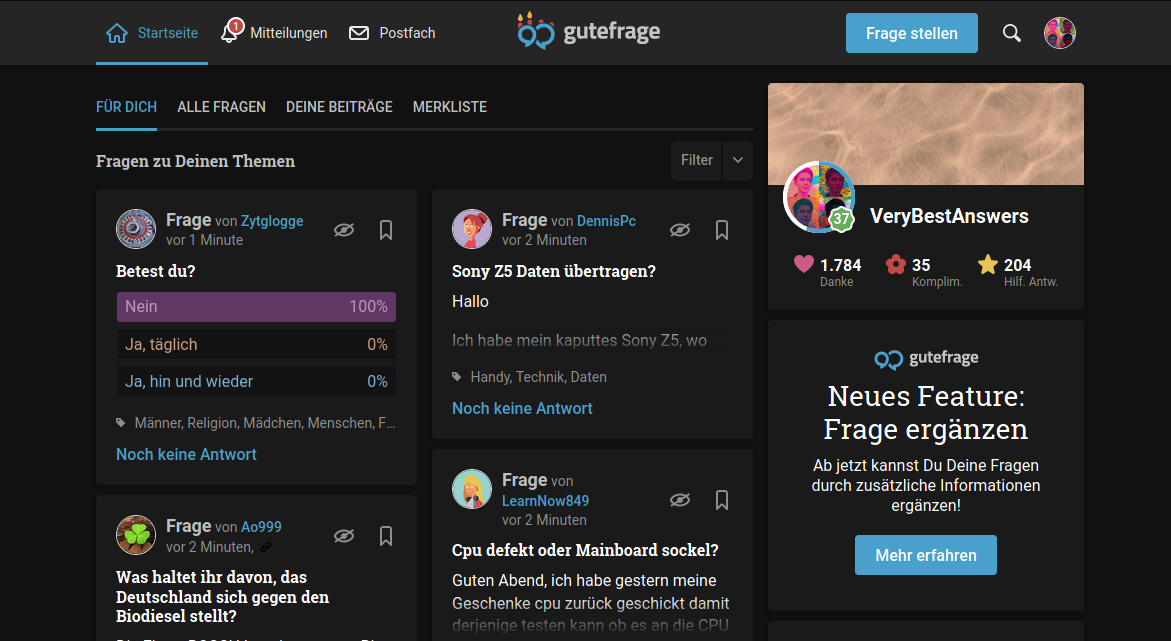This screenshot has width=1171, height=641.
Task: Select the FÜR DICH tab
Action: pos(126,107)
